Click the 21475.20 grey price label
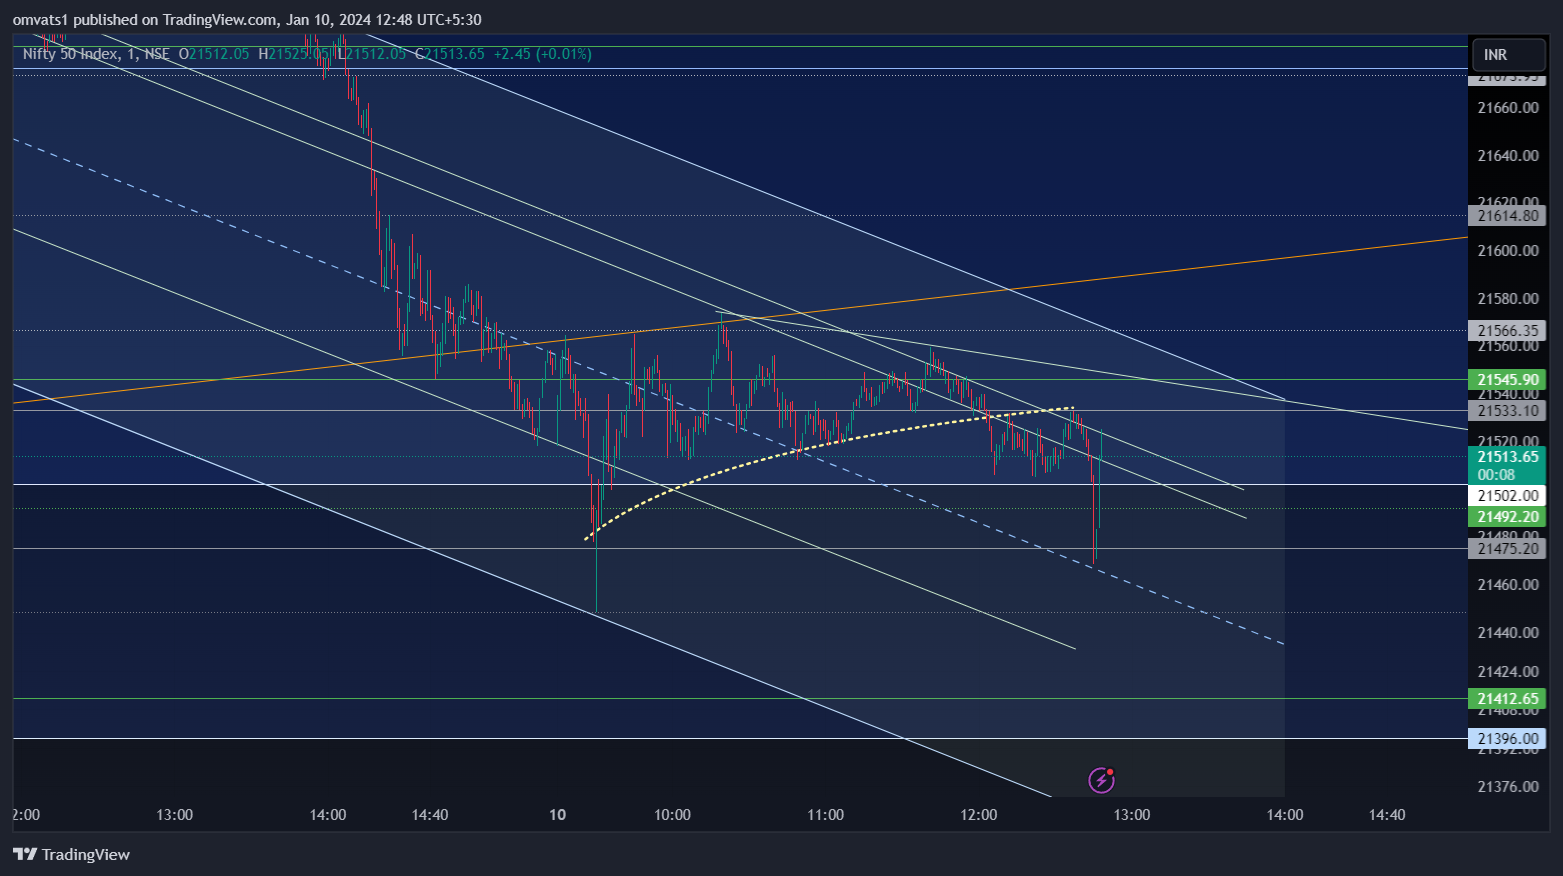Viewport: 1563px width, 876px height. [x=1507, y=549]
